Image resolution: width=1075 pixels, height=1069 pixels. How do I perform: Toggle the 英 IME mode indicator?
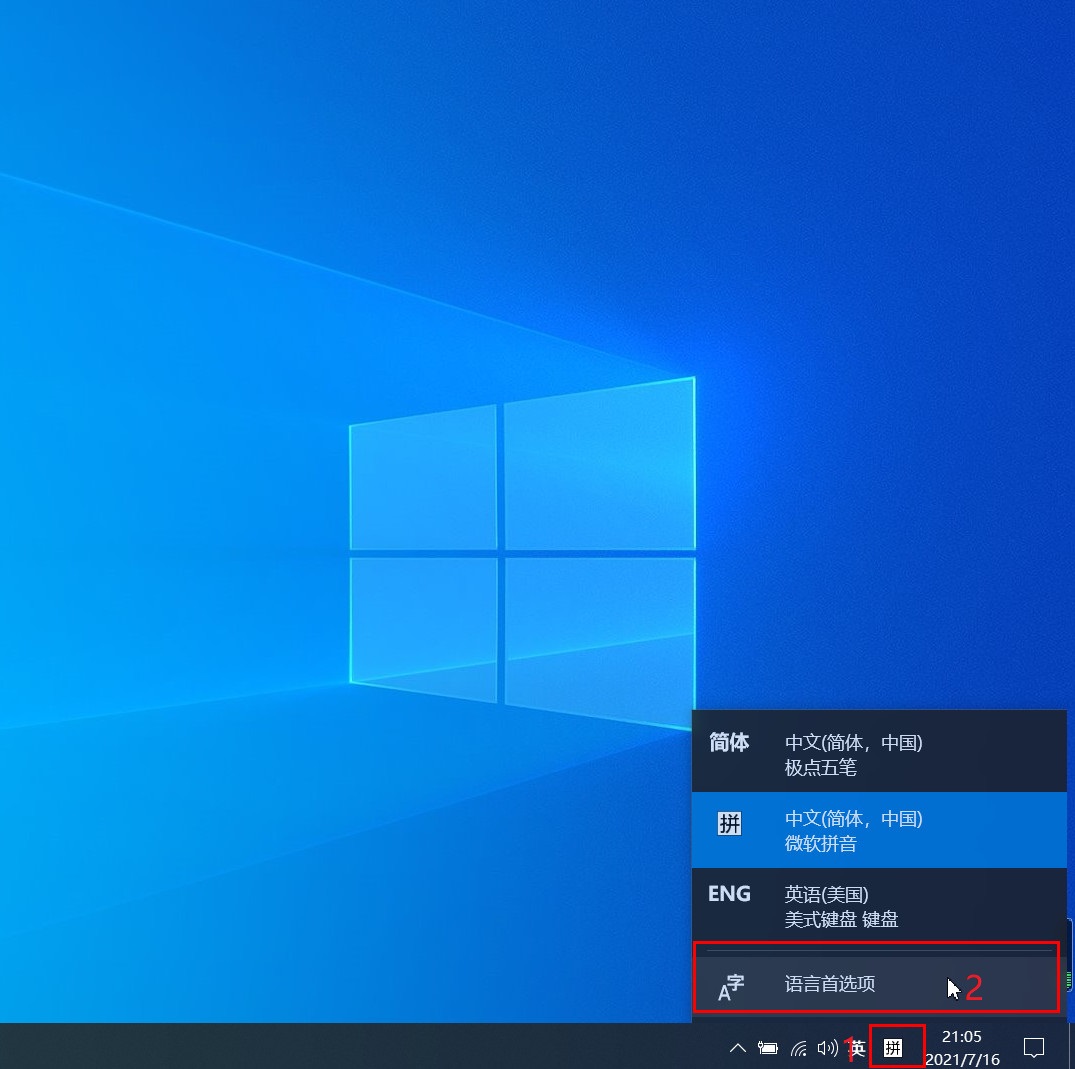tap(857, 1048)
